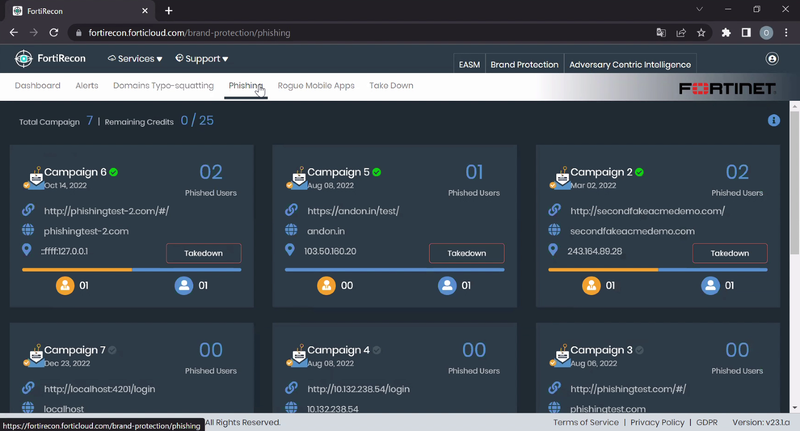800x431 pixels.
Task: Go to the Take Down tab
Action: [x=391, y=86]
